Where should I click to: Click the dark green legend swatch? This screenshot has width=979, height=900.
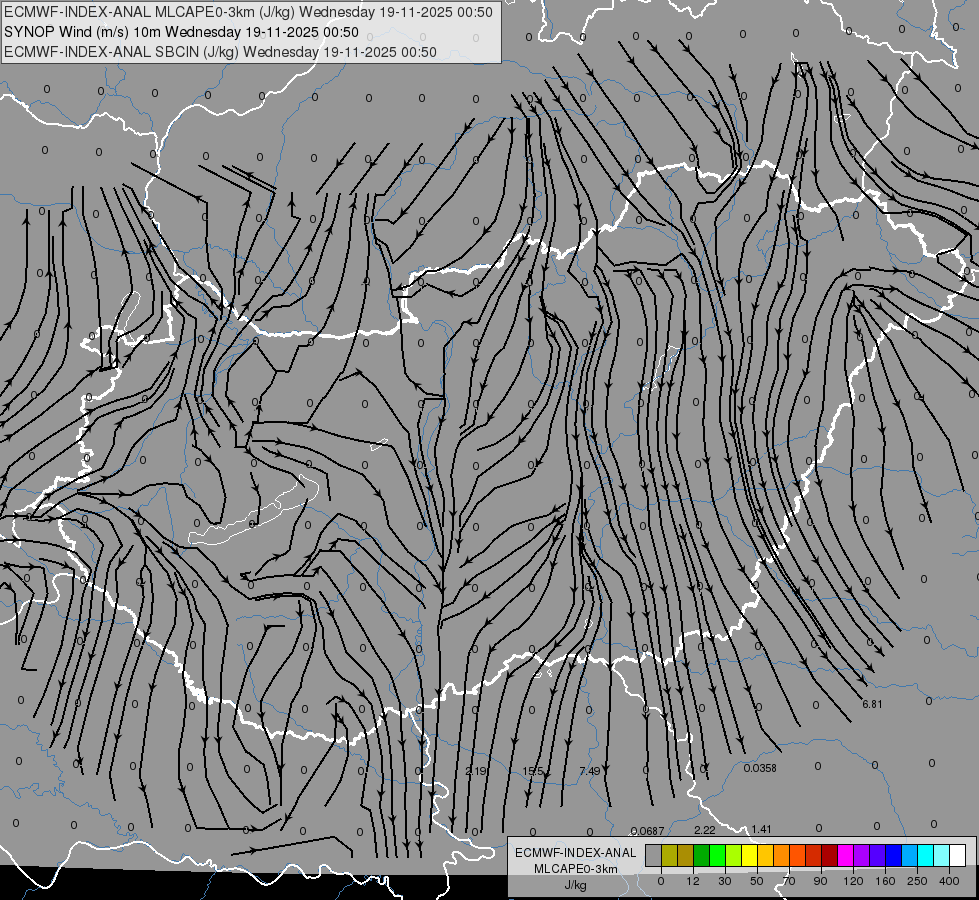pos(701,855)
